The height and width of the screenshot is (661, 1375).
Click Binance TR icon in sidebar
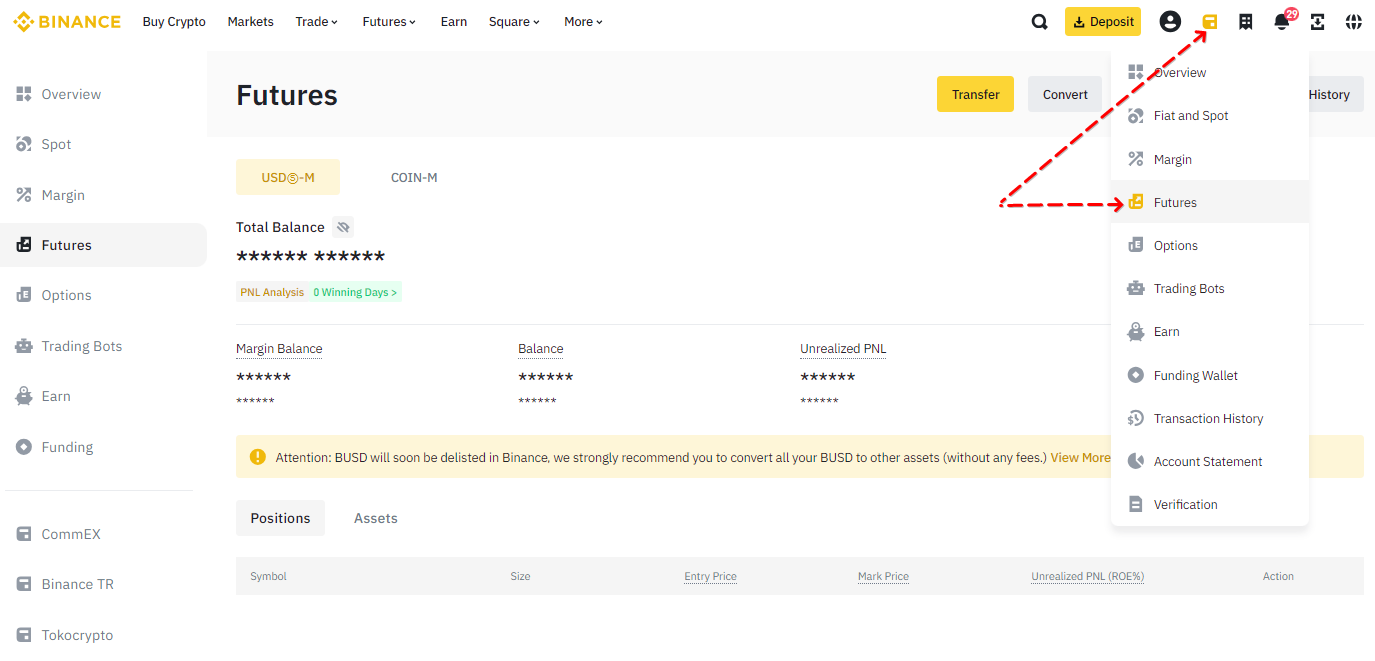pos(24,584)
